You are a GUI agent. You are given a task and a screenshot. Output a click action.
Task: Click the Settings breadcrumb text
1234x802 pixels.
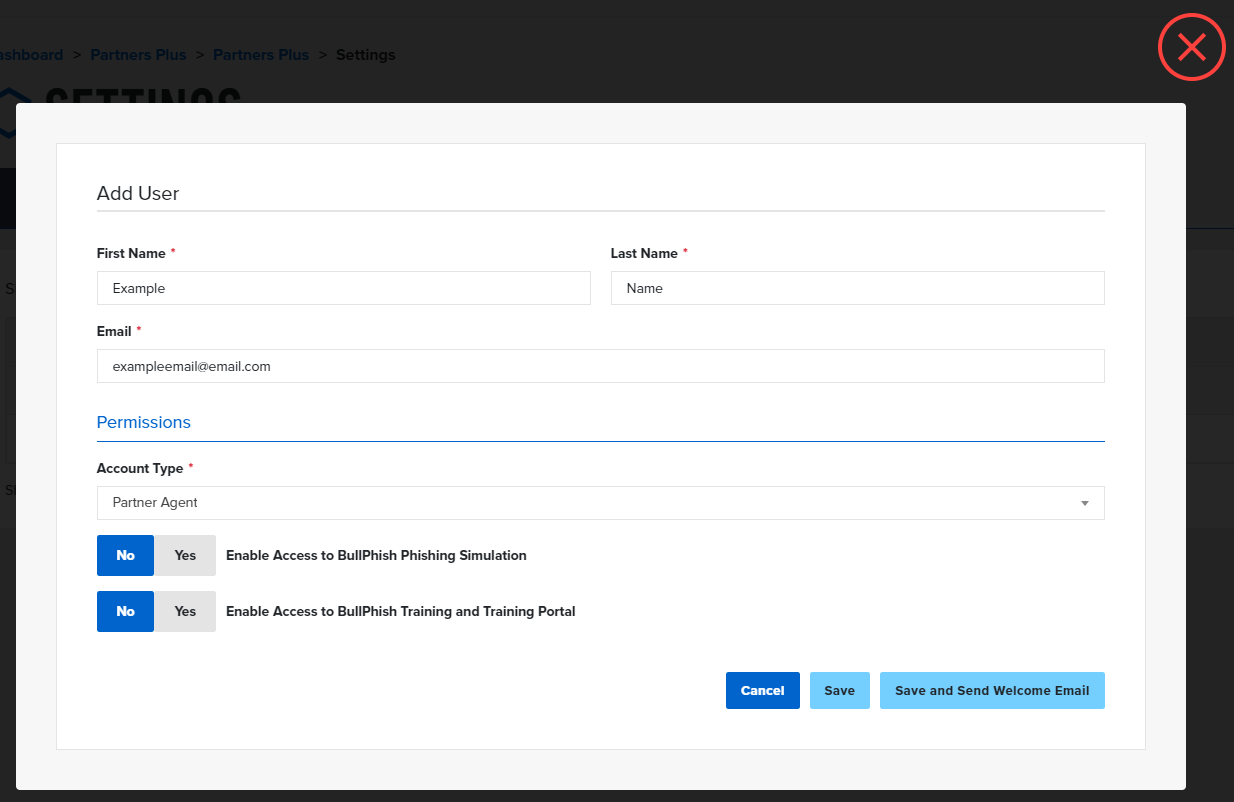[x=366, y=55]
